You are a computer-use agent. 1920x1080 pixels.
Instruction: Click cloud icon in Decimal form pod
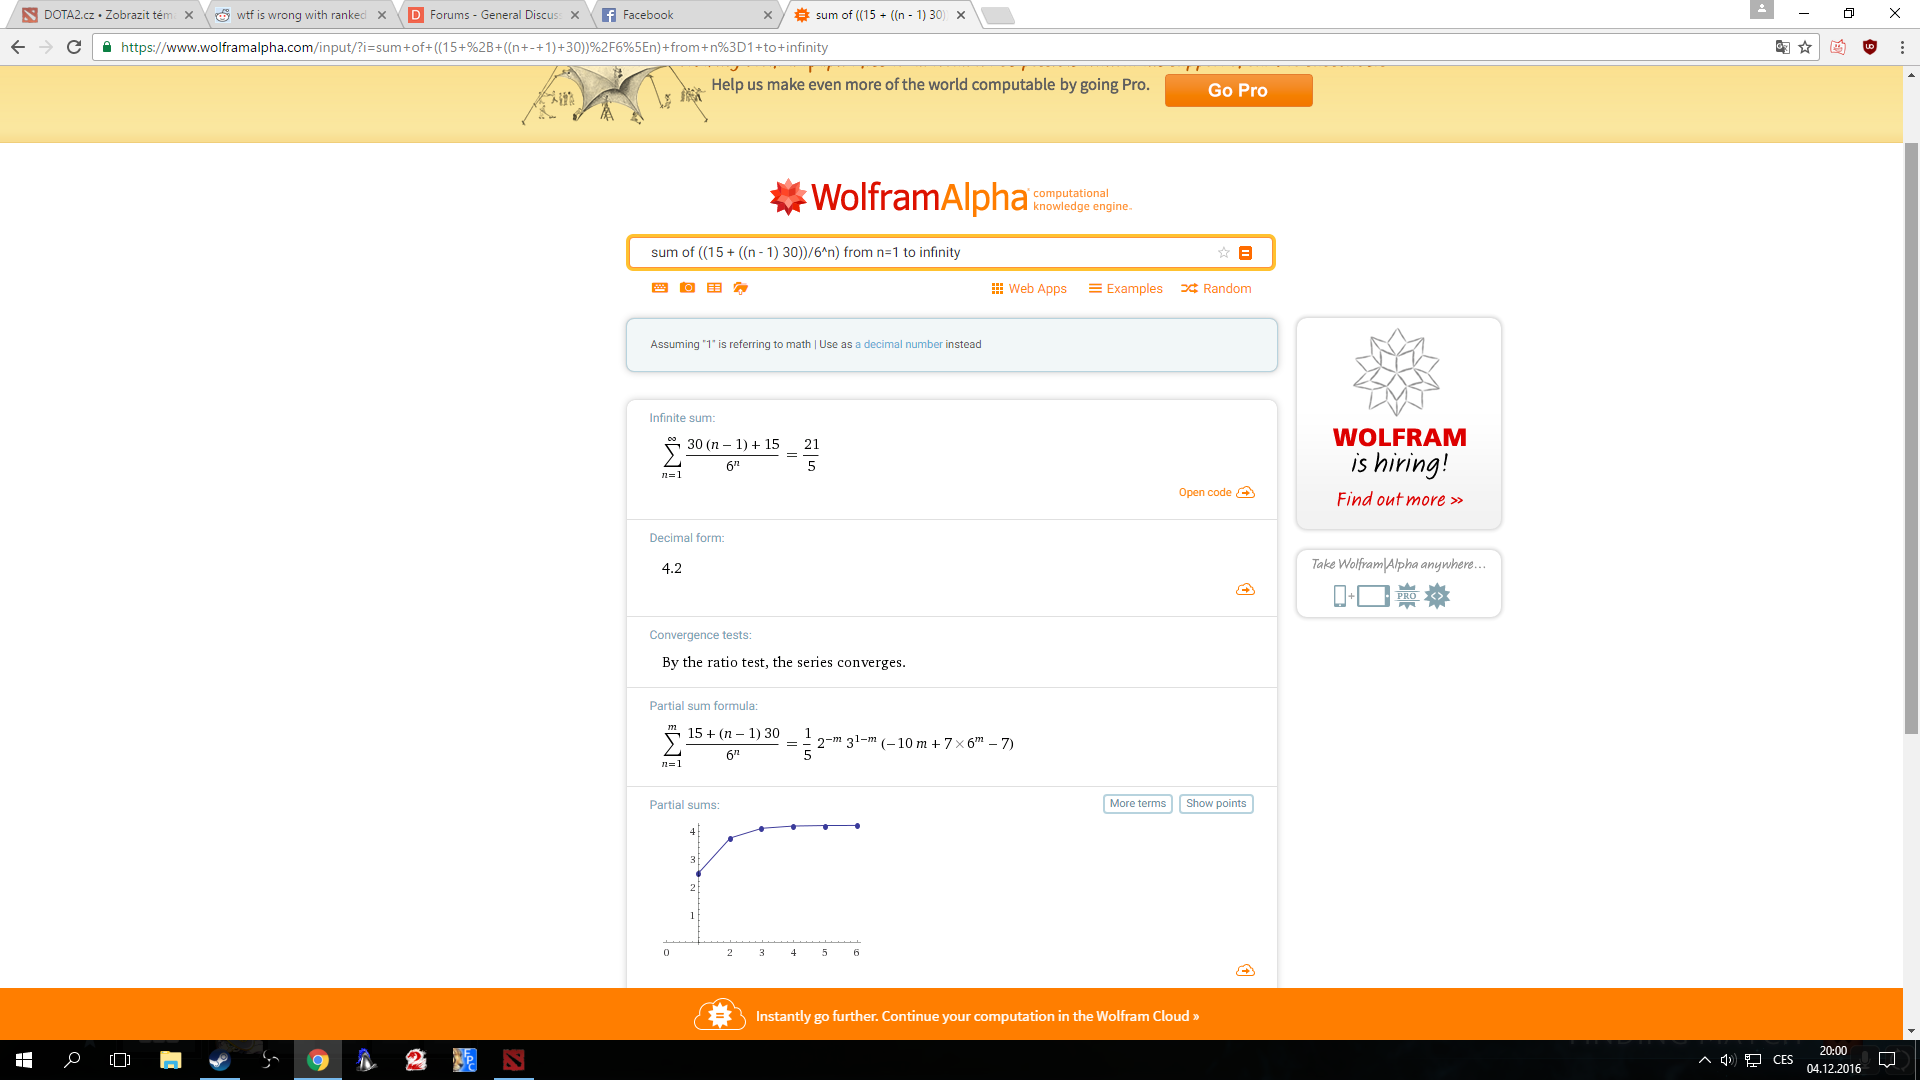1245,590
